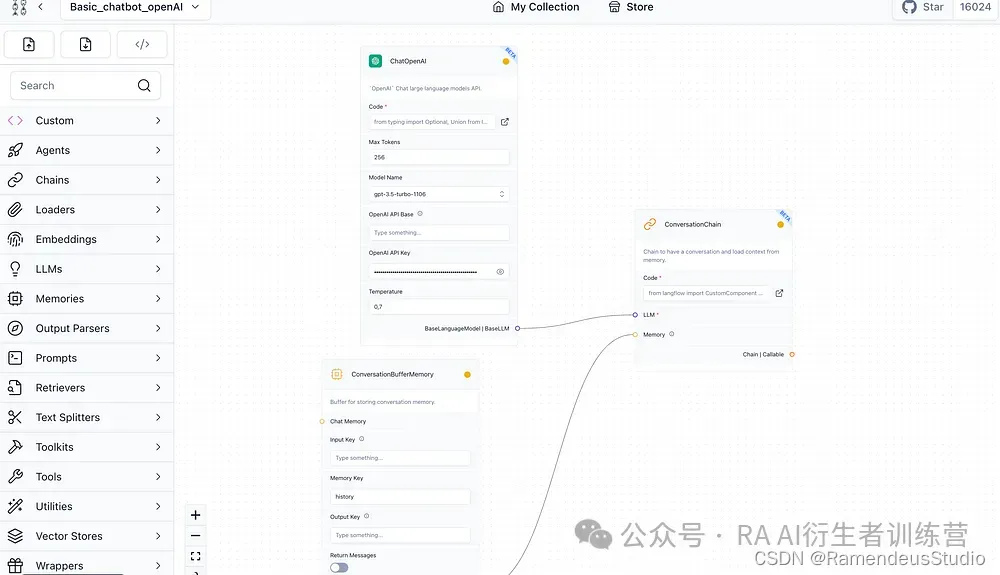Click the Memories chip icon

(15, 298)
